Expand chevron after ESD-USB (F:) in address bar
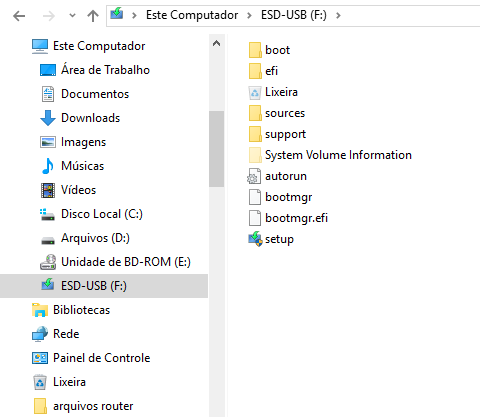Image resolution: width=480 pixels, height=417 pixels. point(338,15)
